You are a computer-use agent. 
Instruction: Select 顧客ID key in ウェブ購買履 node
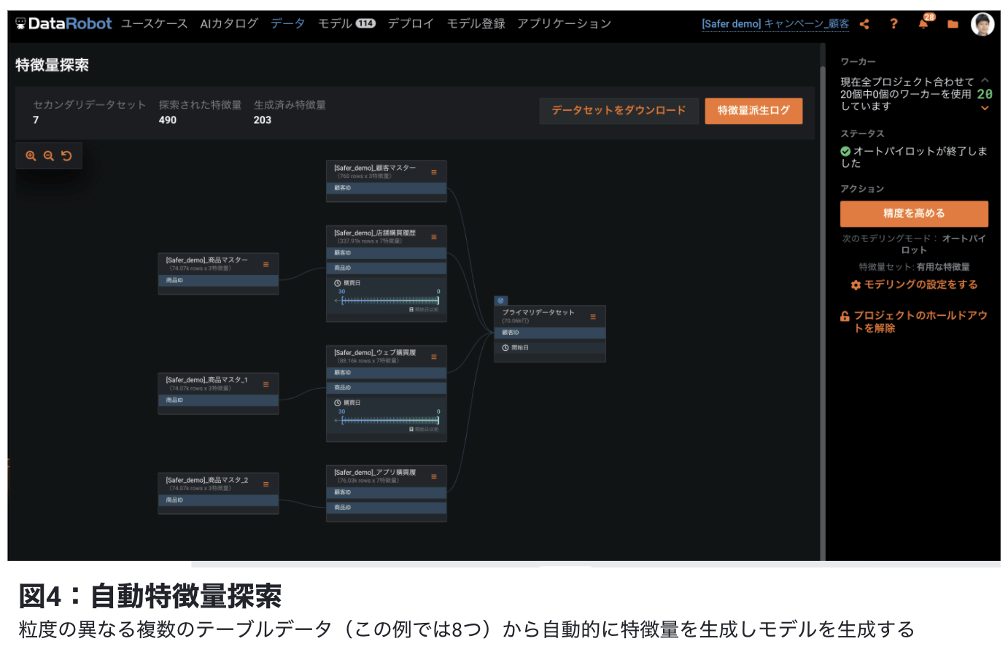click(386, 373)
